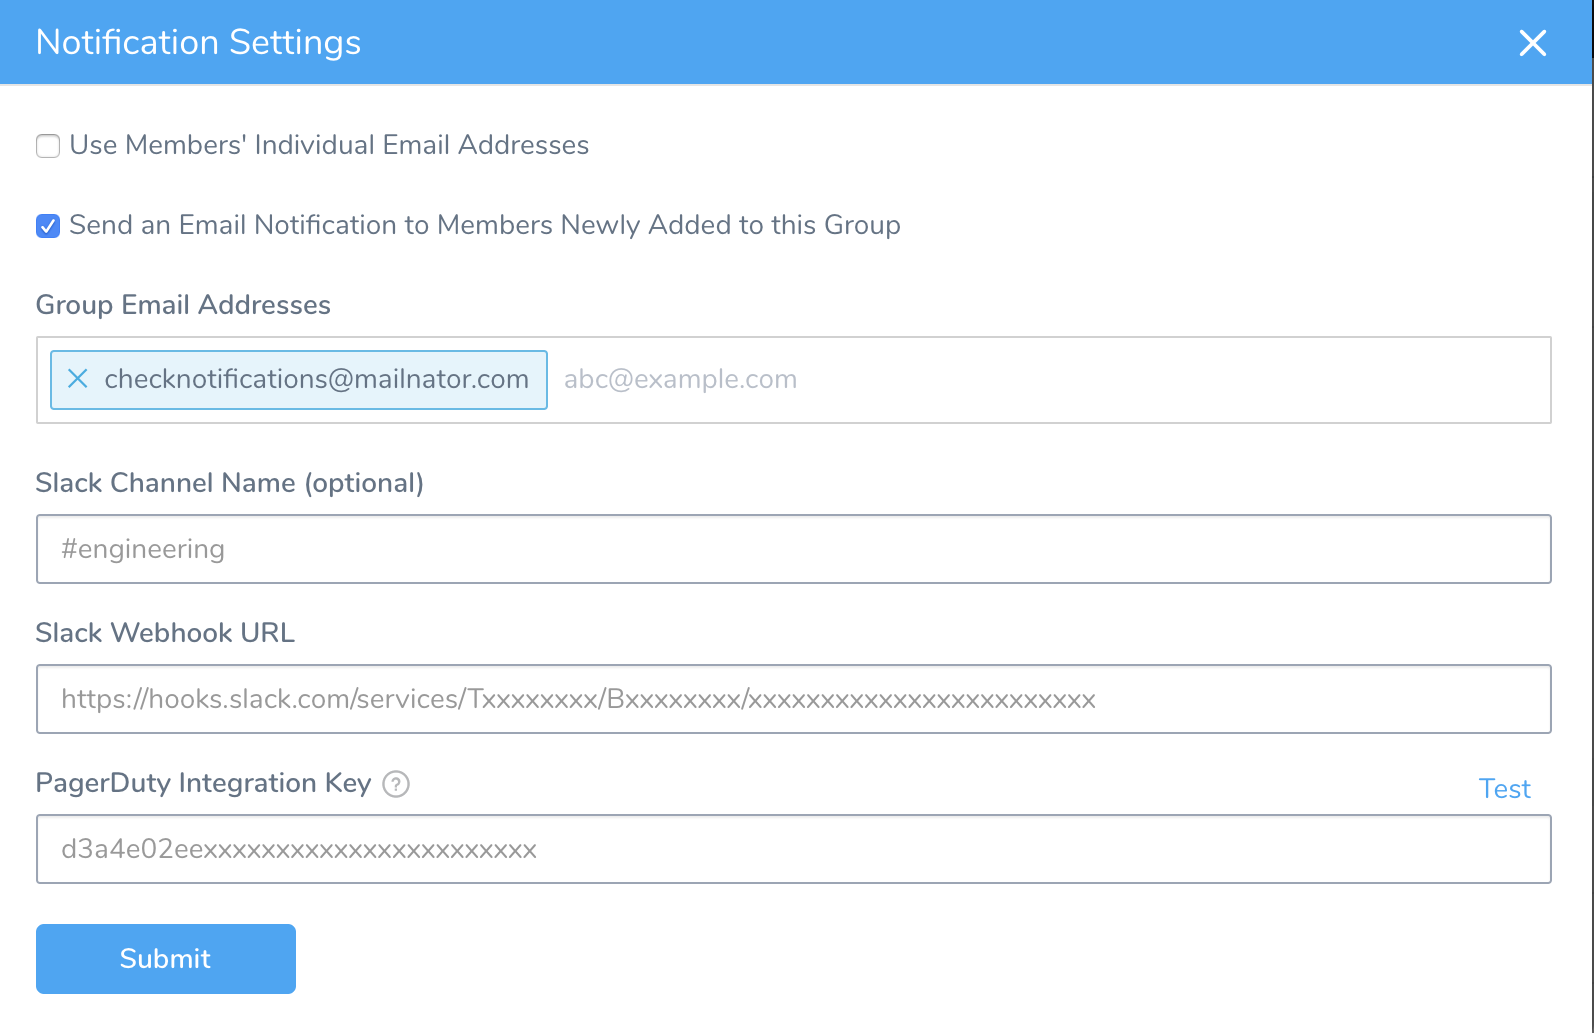Viewport: 1594px width, 1033px height.
Task: Click the Use Members' Individual Email Addresses label
Action: tap(329, 145)
